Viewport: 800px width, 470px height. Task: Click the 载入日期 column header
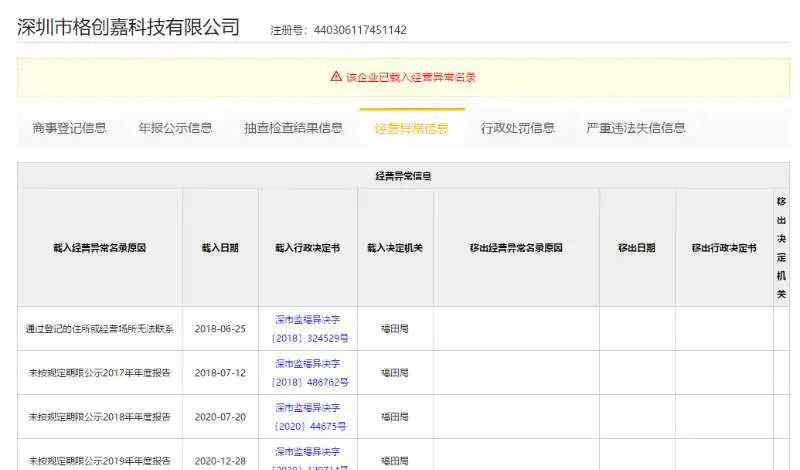point(220,248)
